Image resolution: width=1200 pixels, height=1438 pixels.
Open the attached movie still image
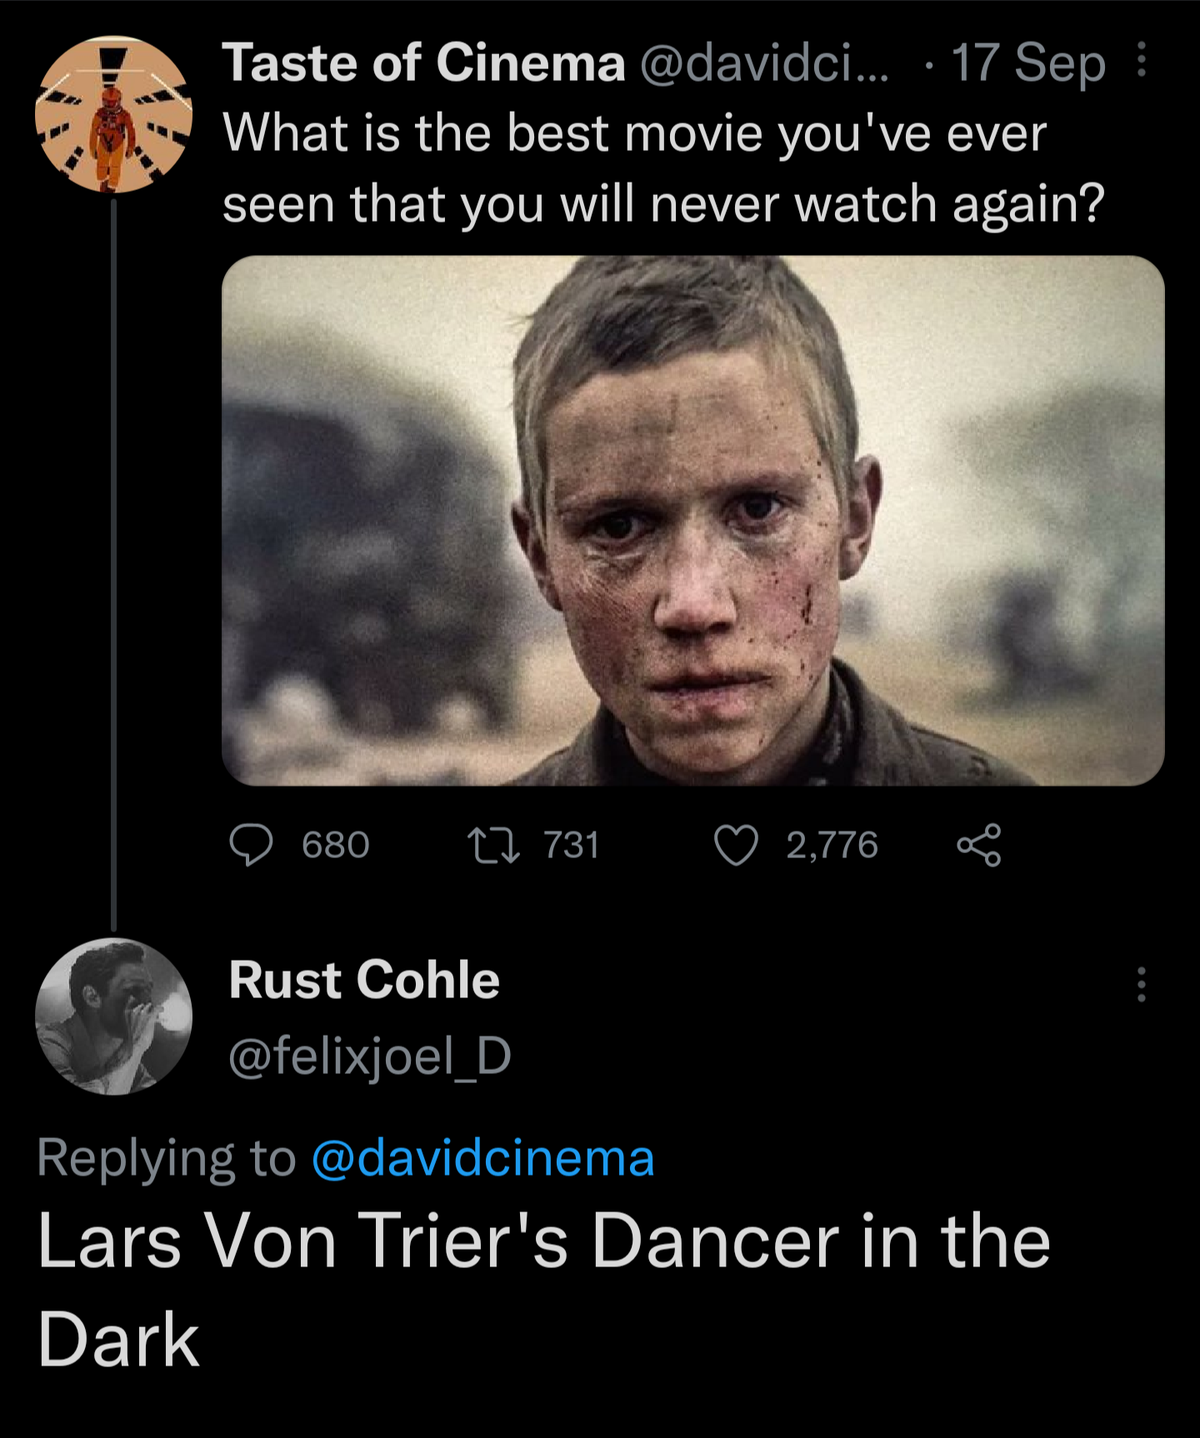click(692, 520)
